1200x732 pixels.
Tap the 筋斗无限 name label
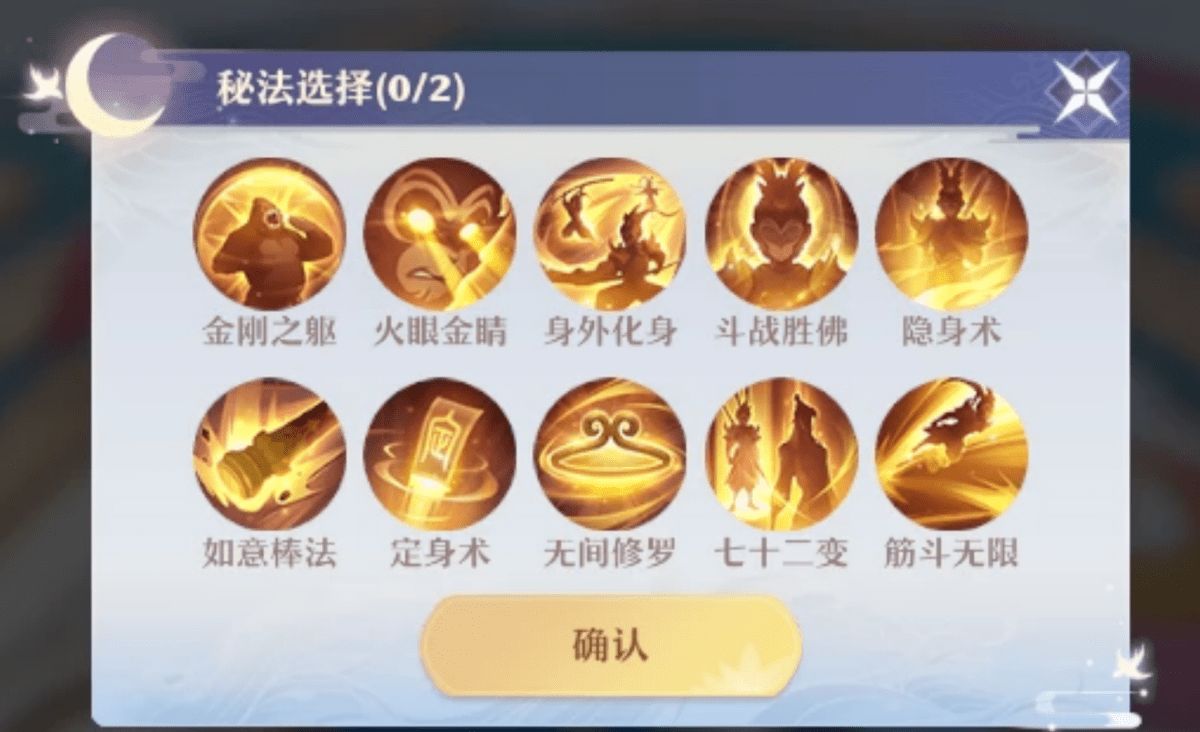(951, 552)
